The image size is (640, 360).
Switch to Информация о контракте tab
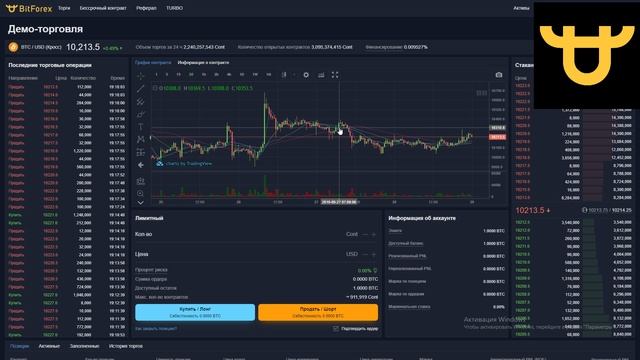(x=203, y=63)
